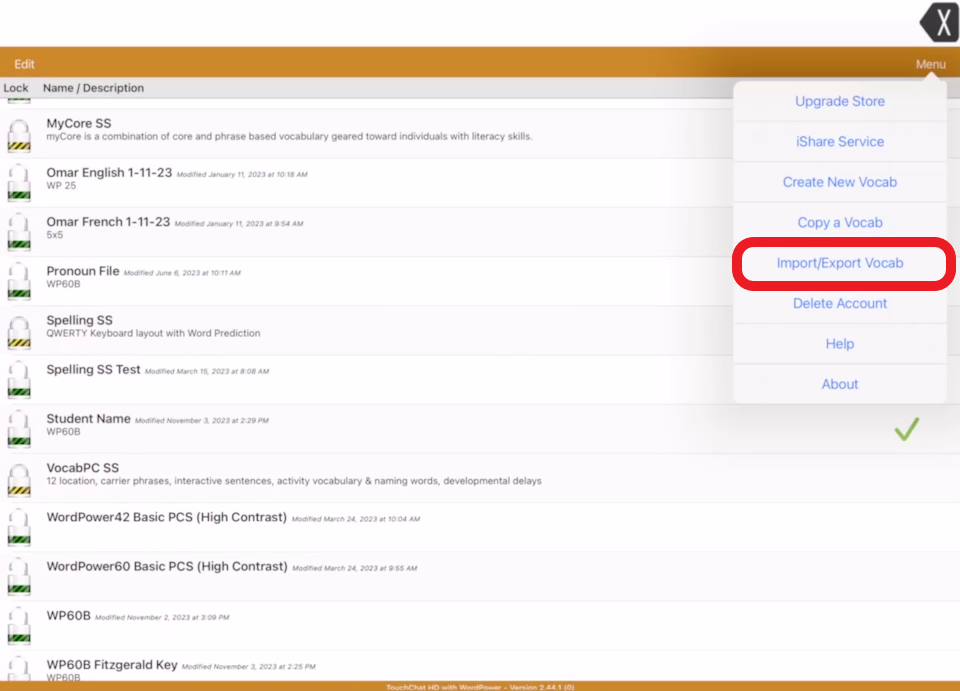The height and width of the screenshot is (691, 960).
Task: Click the WordPower42 Basic PCS lock icon
Action: tap(19, 528)
